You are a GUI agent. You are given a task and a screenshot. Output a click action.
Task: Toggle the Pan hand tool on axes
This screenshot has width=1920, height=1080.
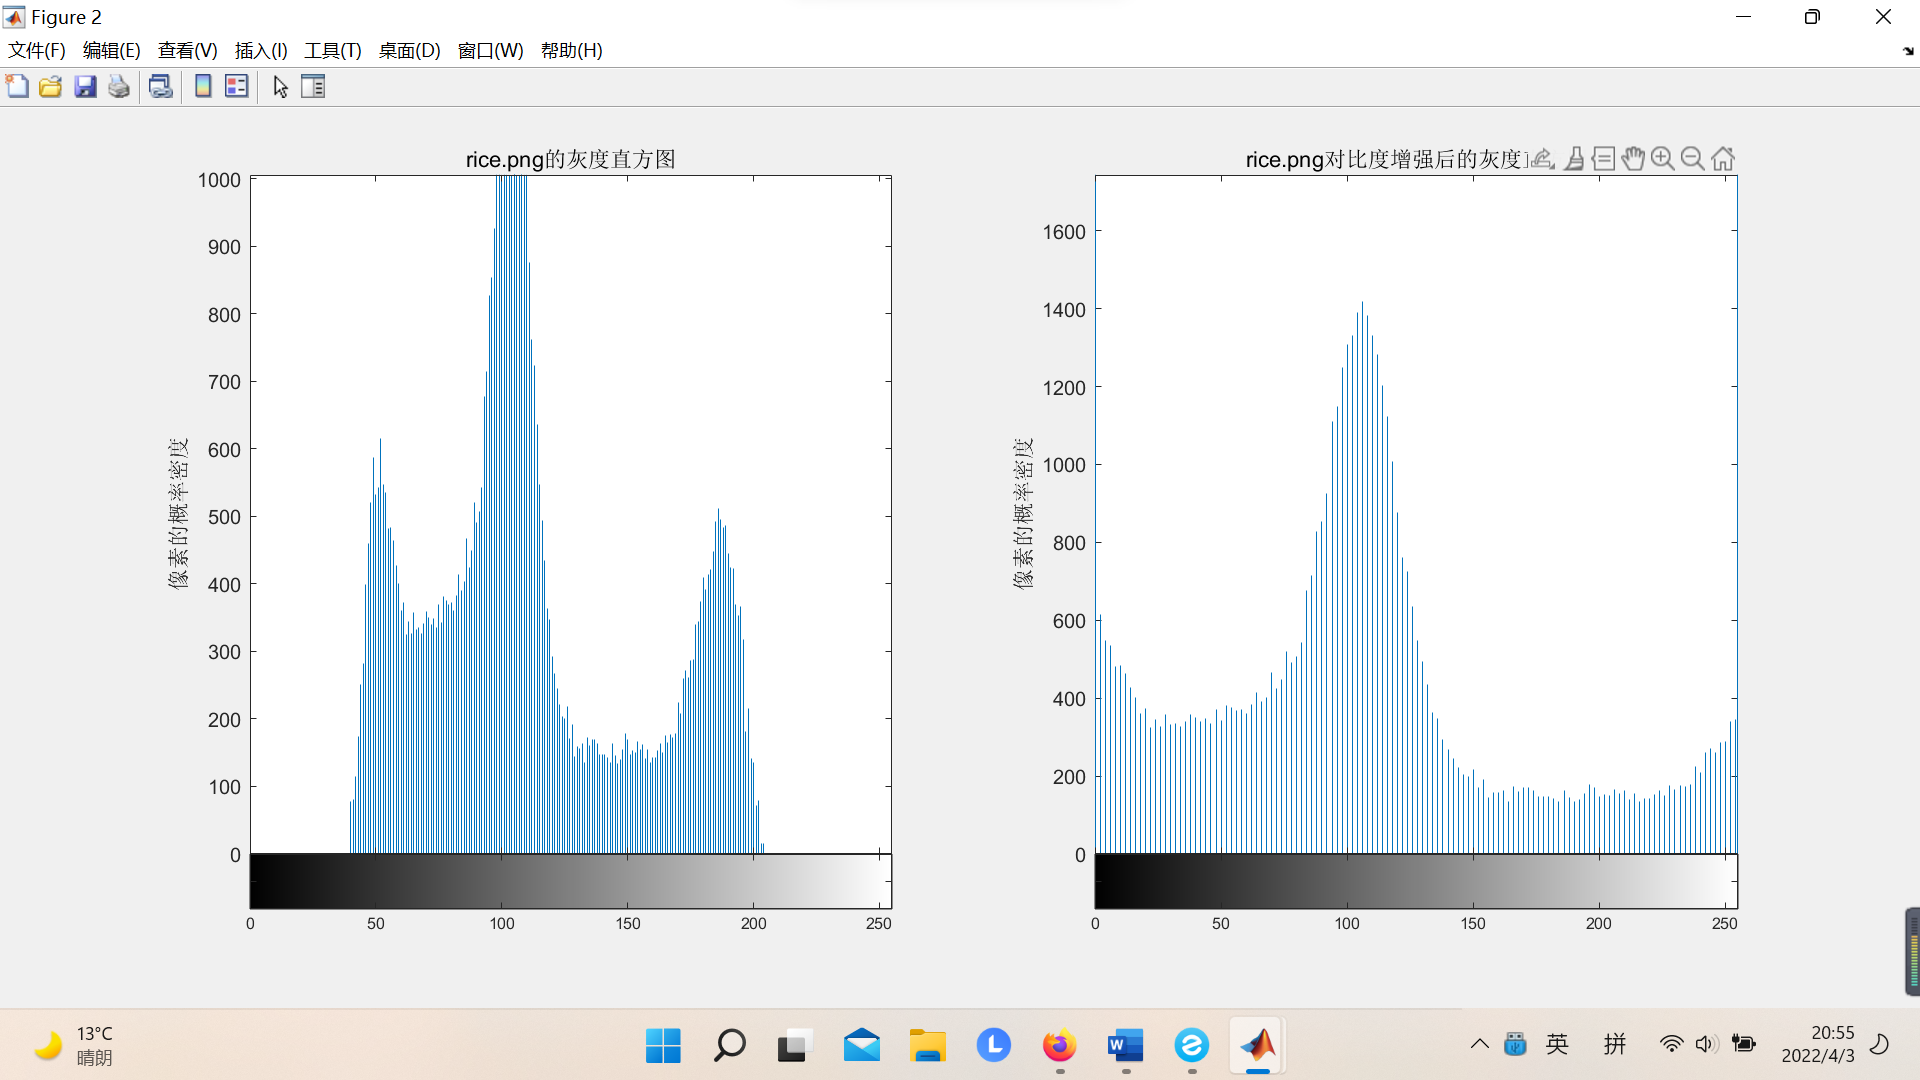1633,158
